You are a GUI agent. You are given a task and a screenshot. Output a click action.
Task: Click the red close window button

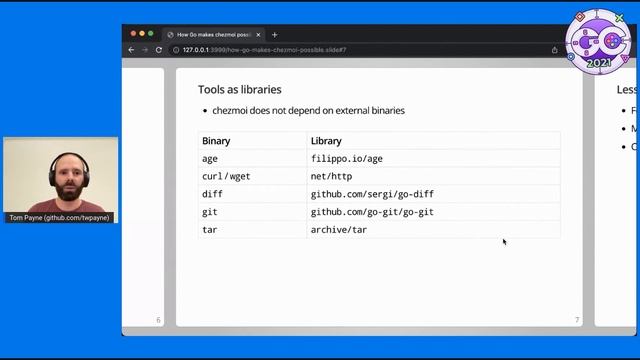133,33
